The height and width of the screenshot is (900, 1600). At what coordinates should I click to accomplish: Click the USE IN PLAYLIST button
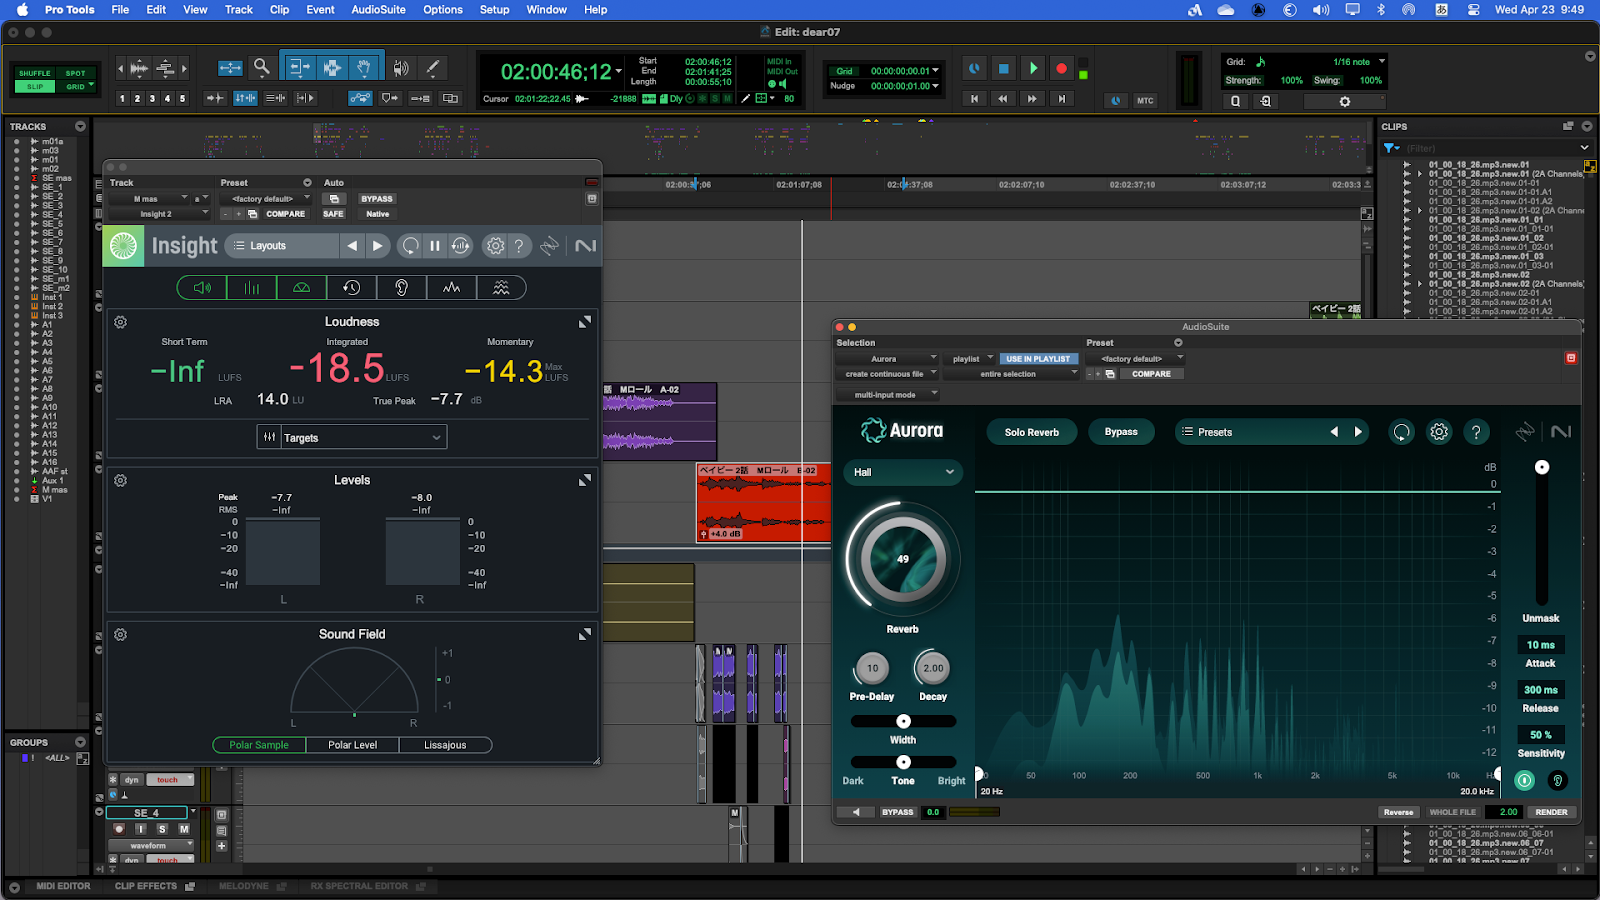click(x=1038, y=358)
